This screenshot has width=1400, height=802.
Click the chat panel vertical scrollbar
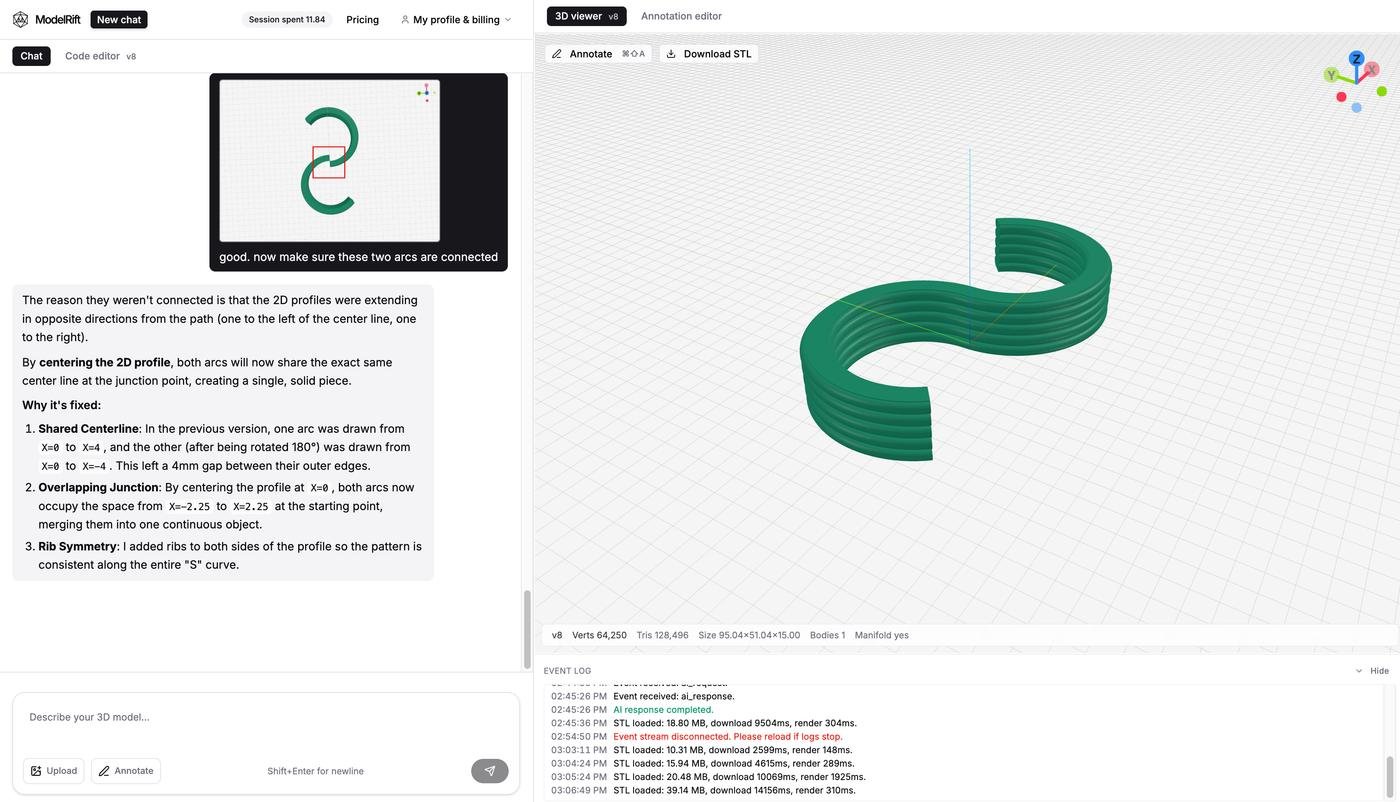[x=527, y=629]
